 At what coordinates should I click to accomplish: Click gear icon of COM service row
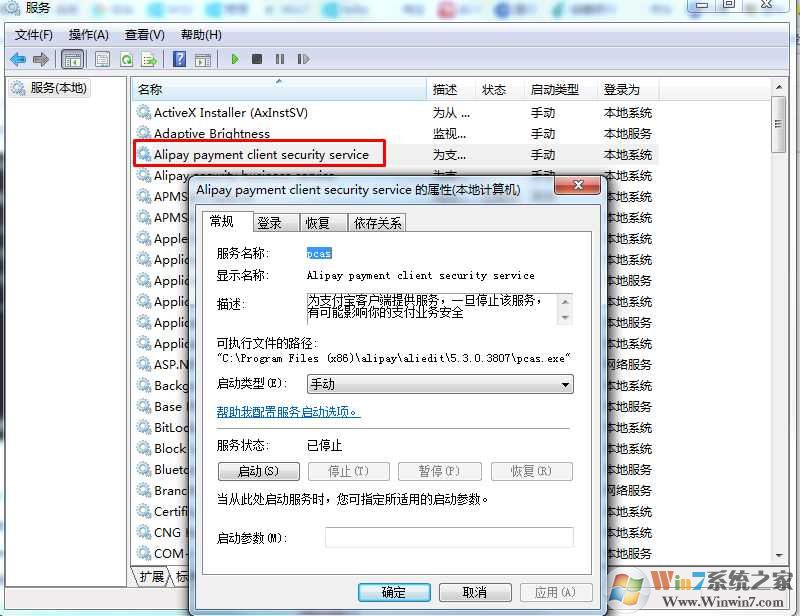[x=144, y=553]
